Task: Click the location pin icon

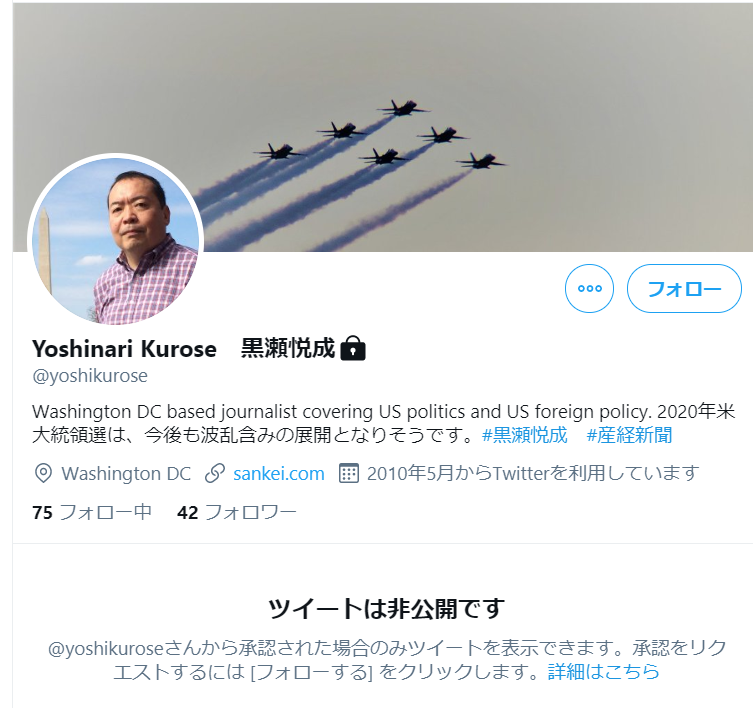Action: pos(43,474)
